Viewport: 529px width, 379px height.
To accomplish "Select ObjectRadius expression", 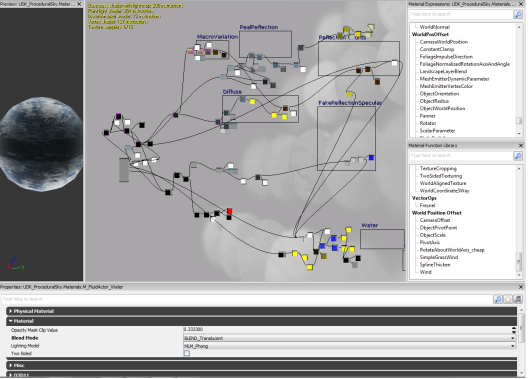I will click(434, 101).
